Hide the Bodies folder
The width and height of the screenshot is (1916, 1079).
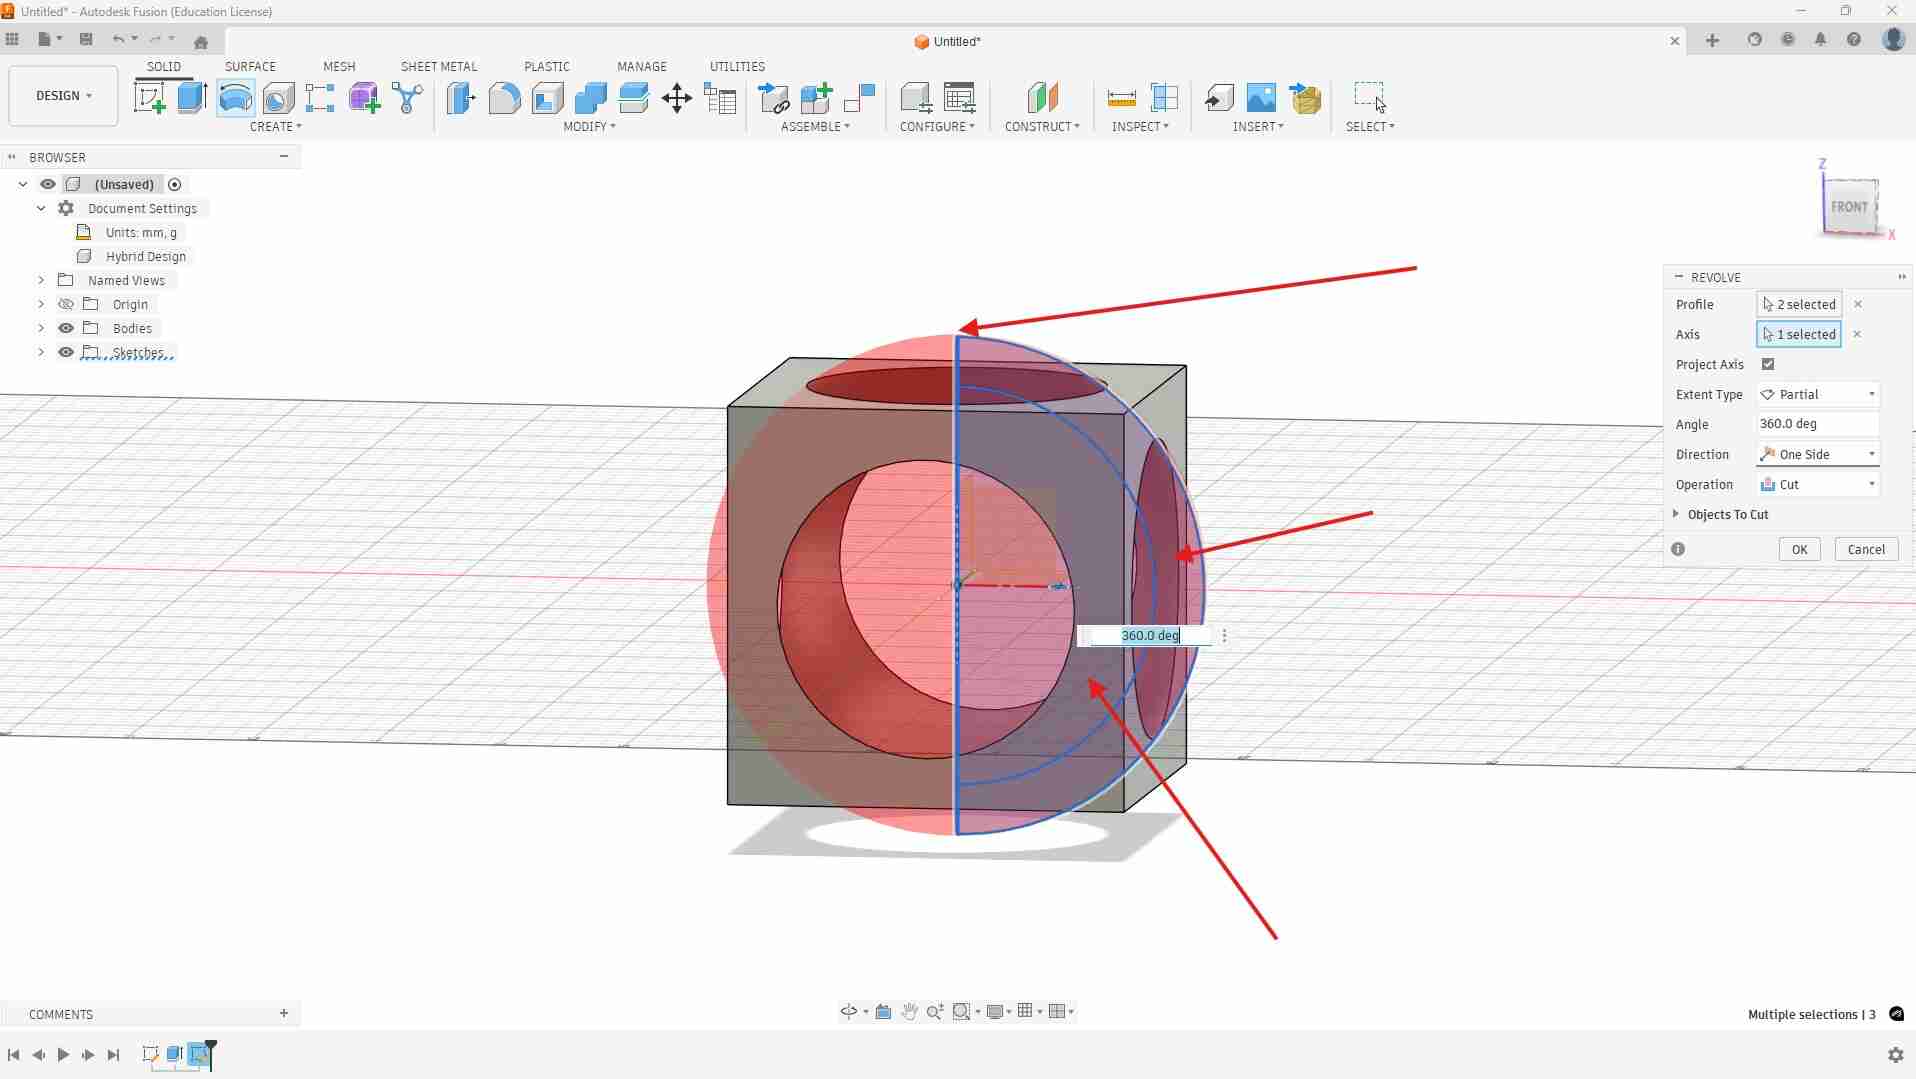tap(66, 328)
